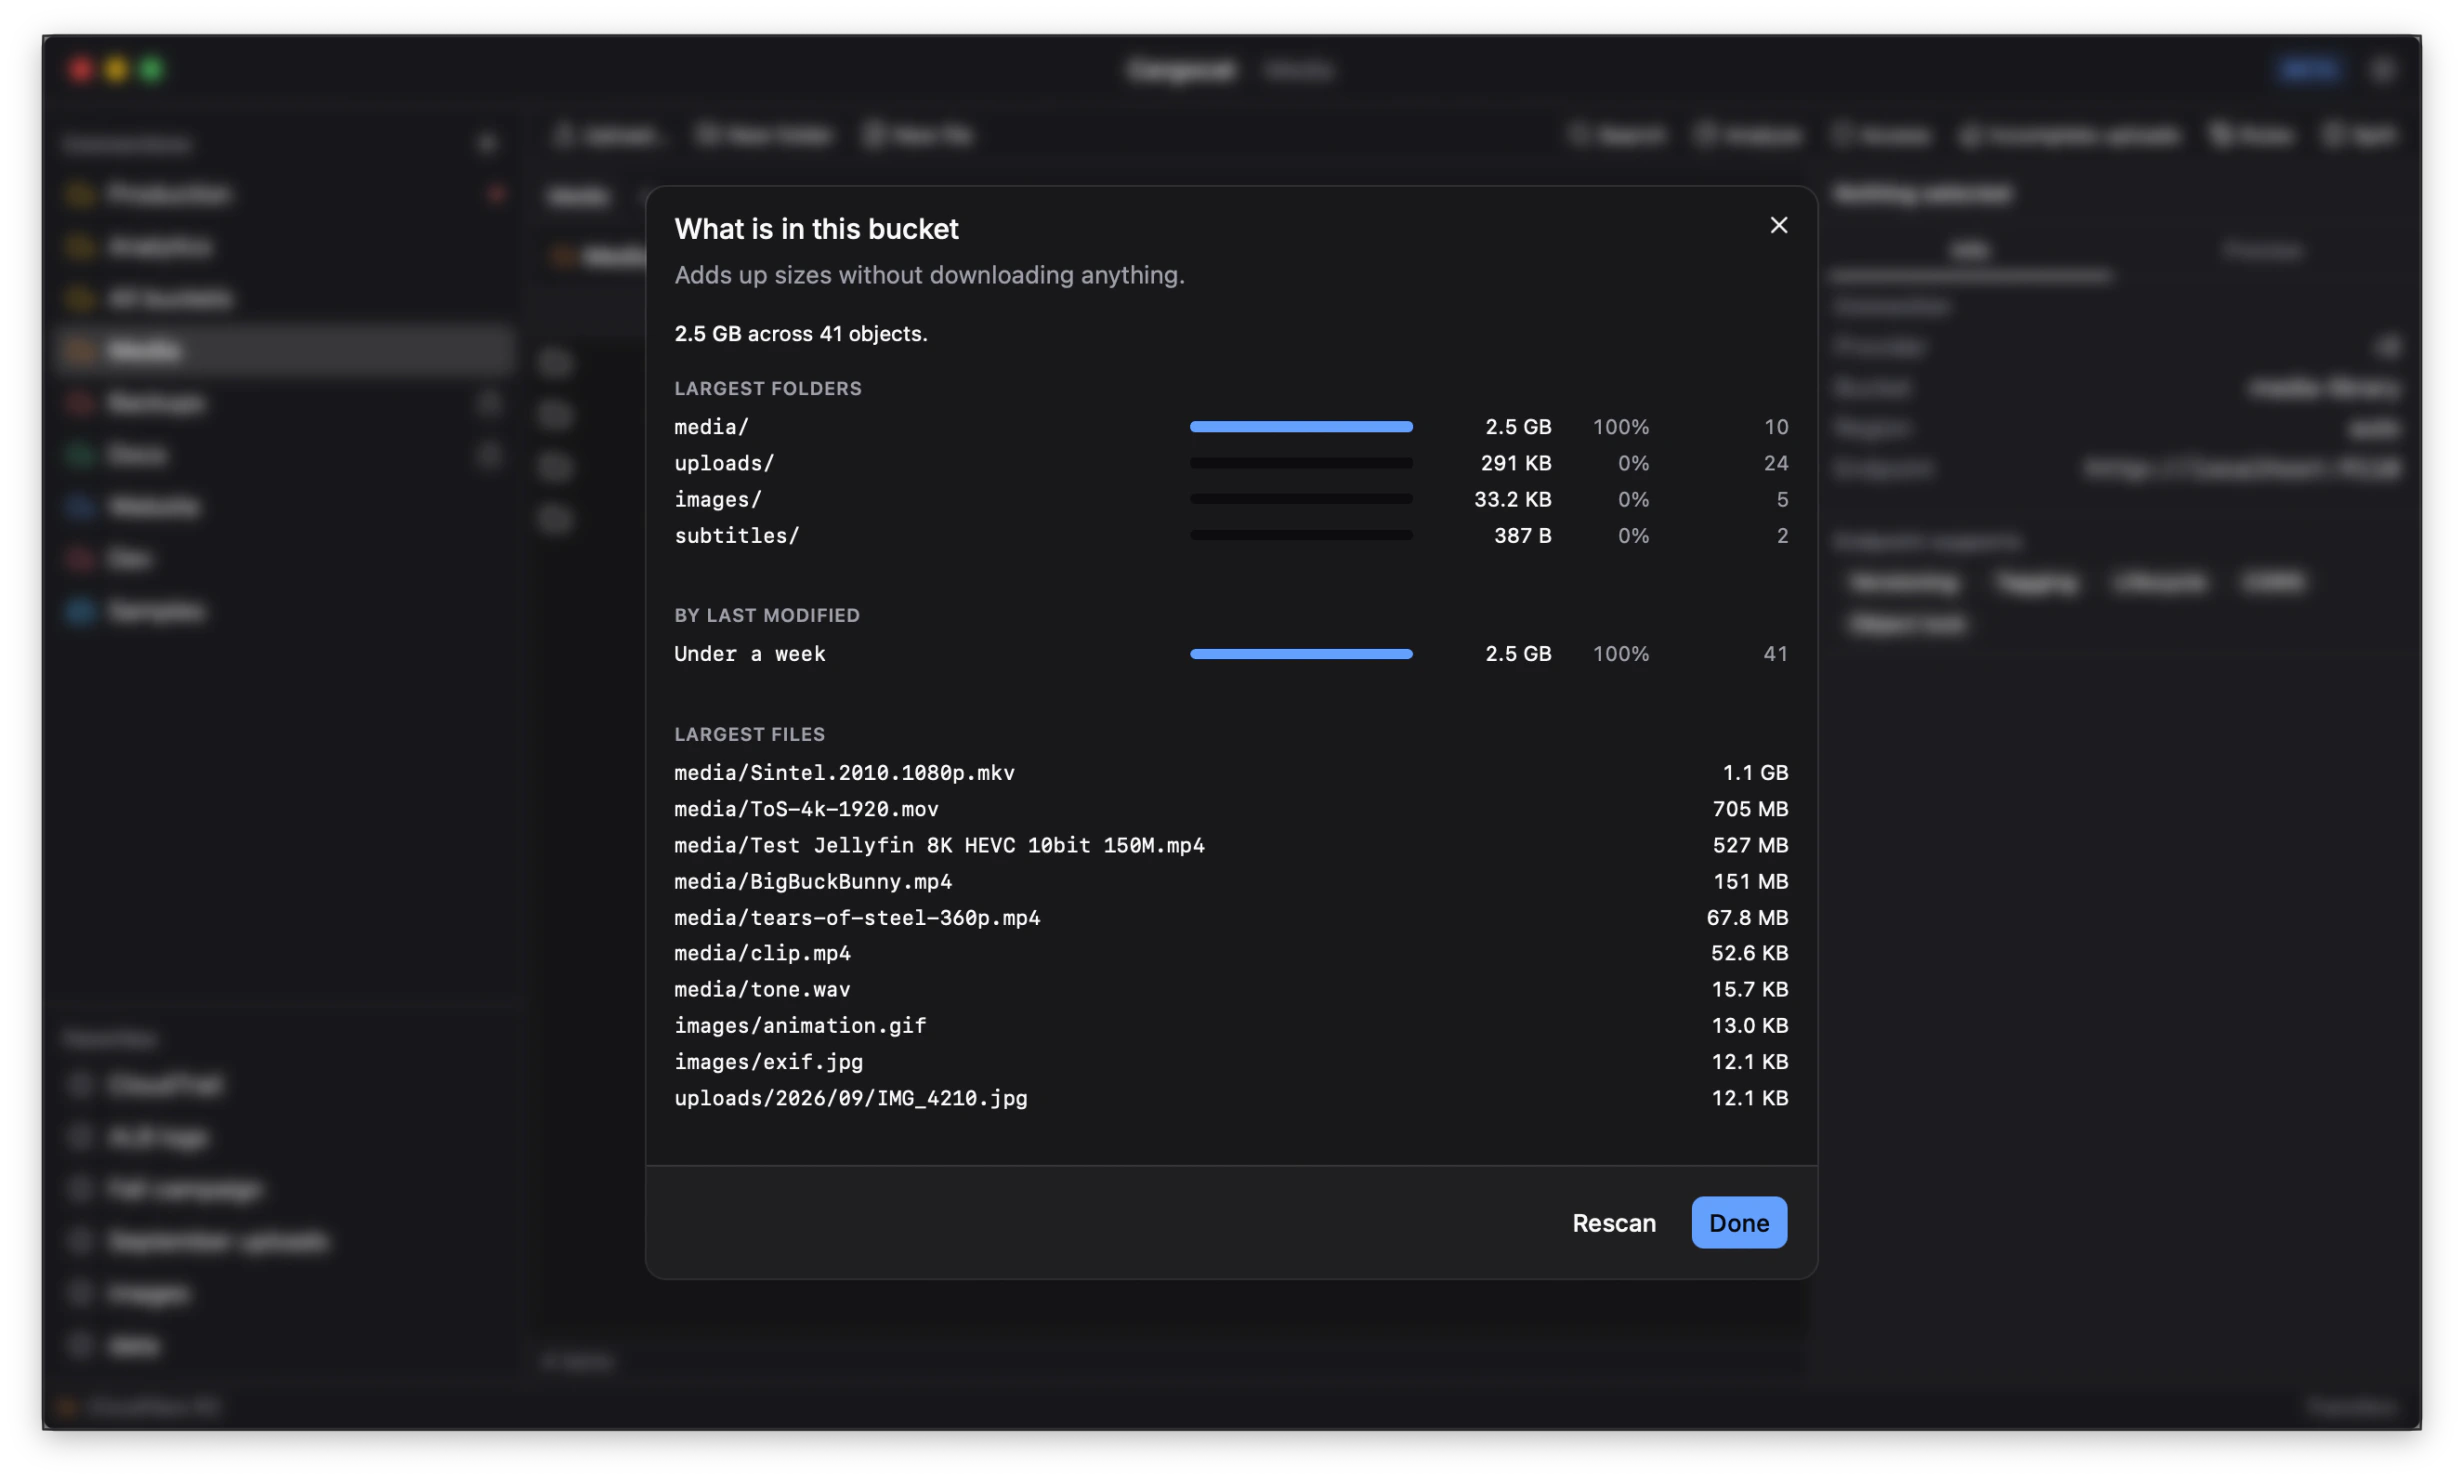Click the 387 B size value

(x=1522, y=535)
